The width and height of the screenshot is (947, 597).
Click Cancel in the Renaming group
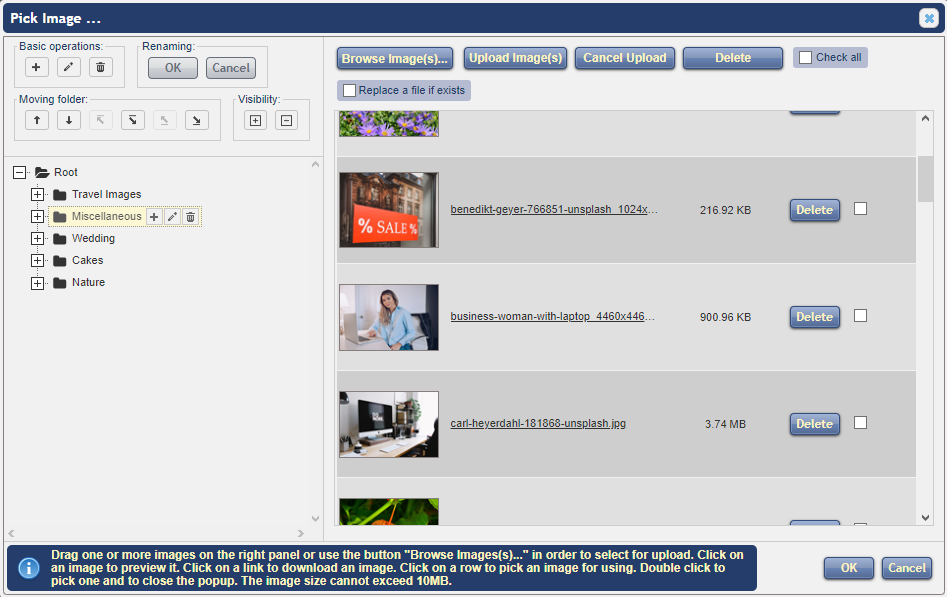coord(231,68)
